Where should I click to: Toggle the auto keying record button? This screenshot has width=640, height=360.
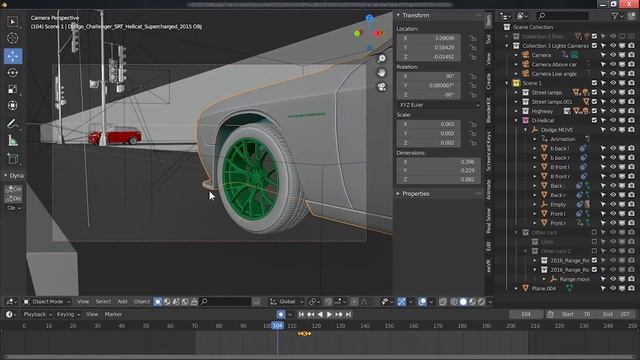coord(281,315)
